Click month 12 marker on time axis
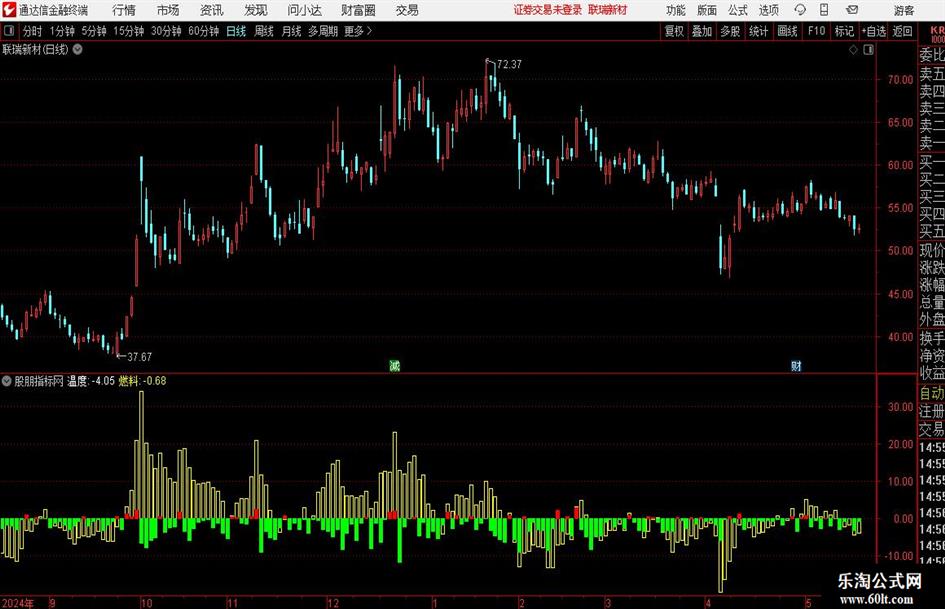The height and width of the screenshot is (609, 945). [333, 603]
